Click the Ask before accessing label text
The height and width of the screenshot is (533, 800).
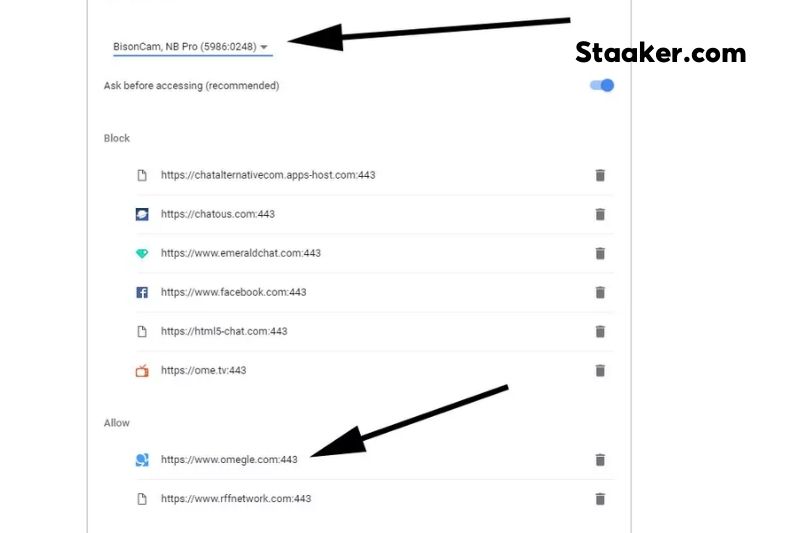click(191, 86)
